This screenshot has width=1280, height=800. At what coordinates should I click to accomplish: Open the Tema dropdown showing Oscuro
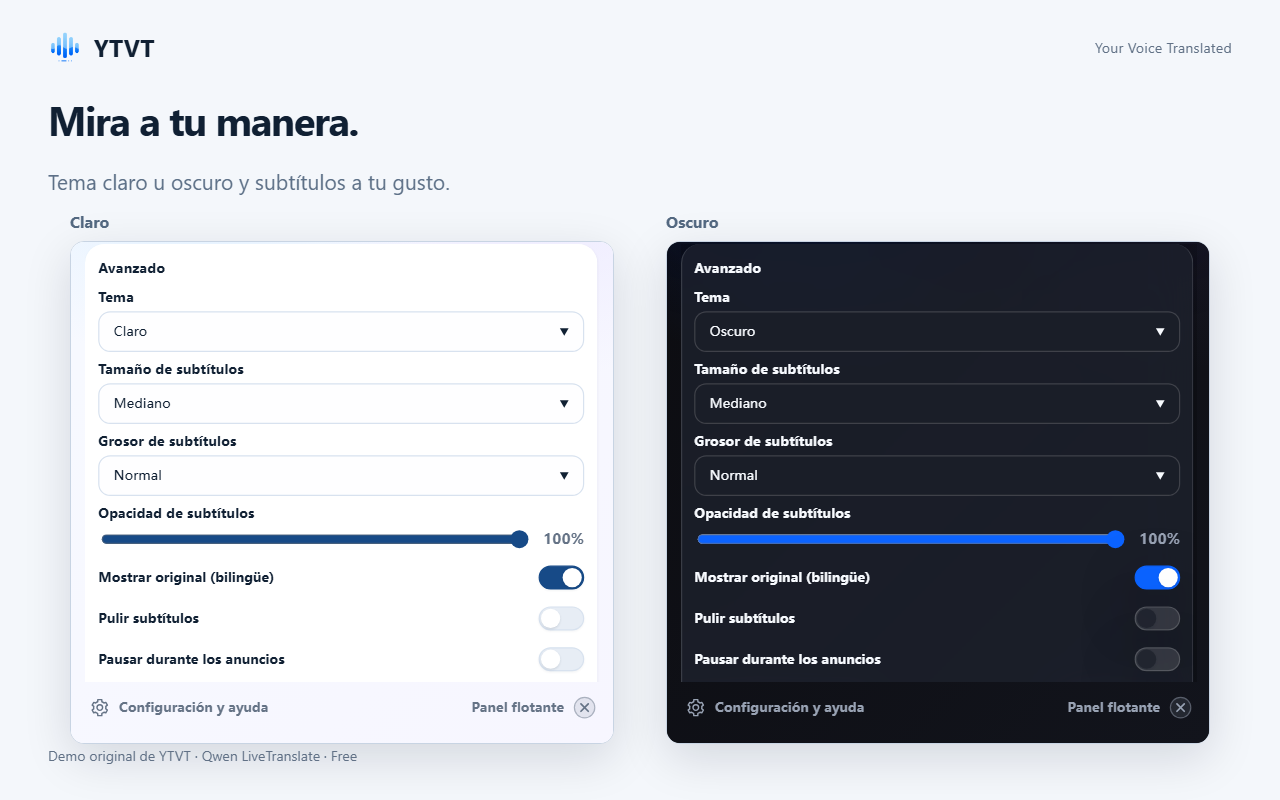tap(937, 331)
